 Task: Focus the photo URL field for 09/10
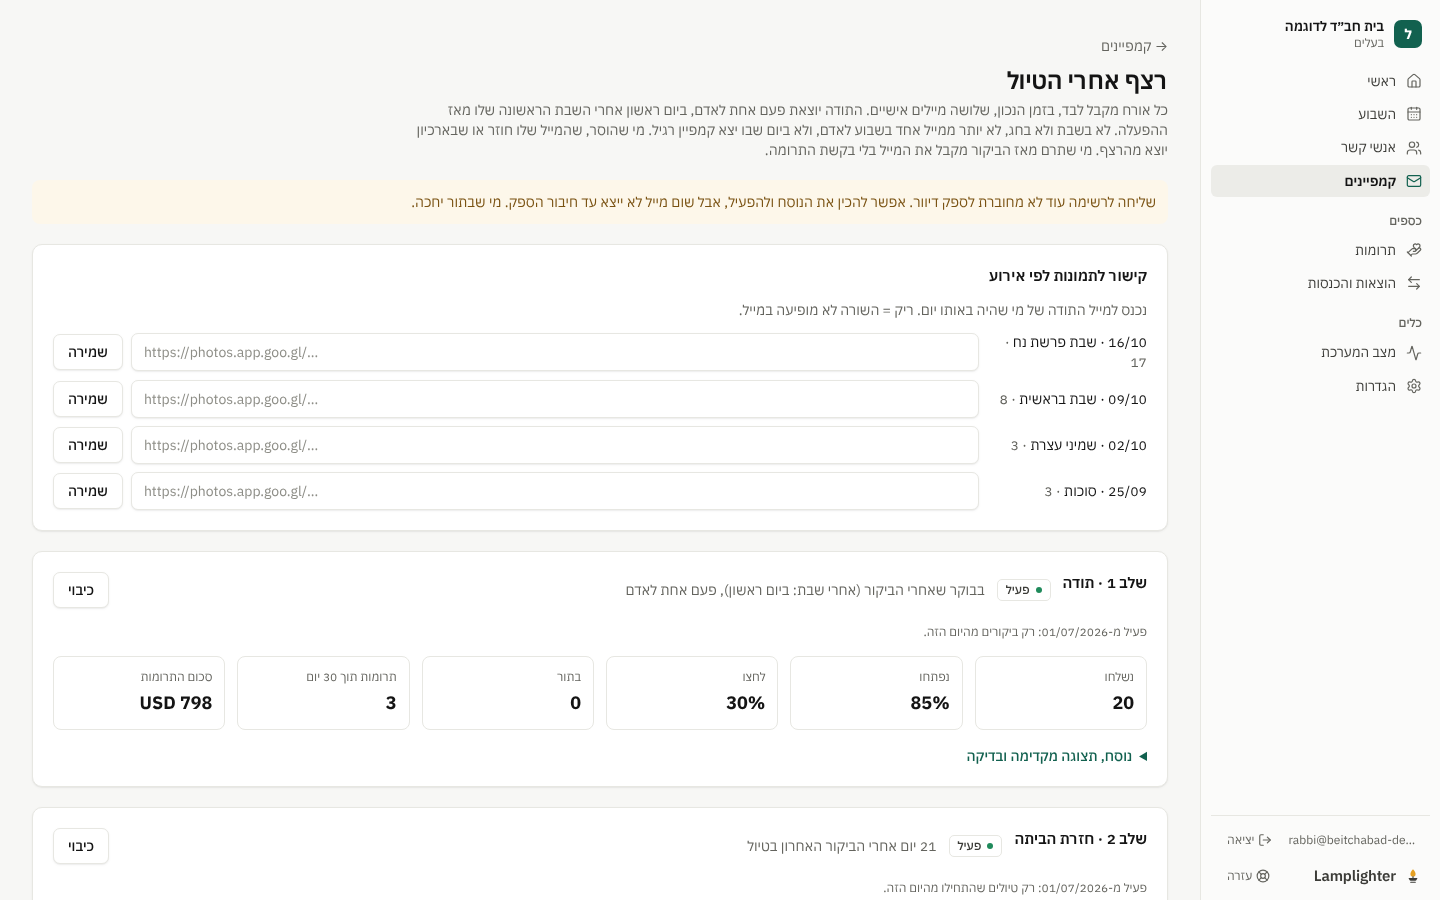555,399
